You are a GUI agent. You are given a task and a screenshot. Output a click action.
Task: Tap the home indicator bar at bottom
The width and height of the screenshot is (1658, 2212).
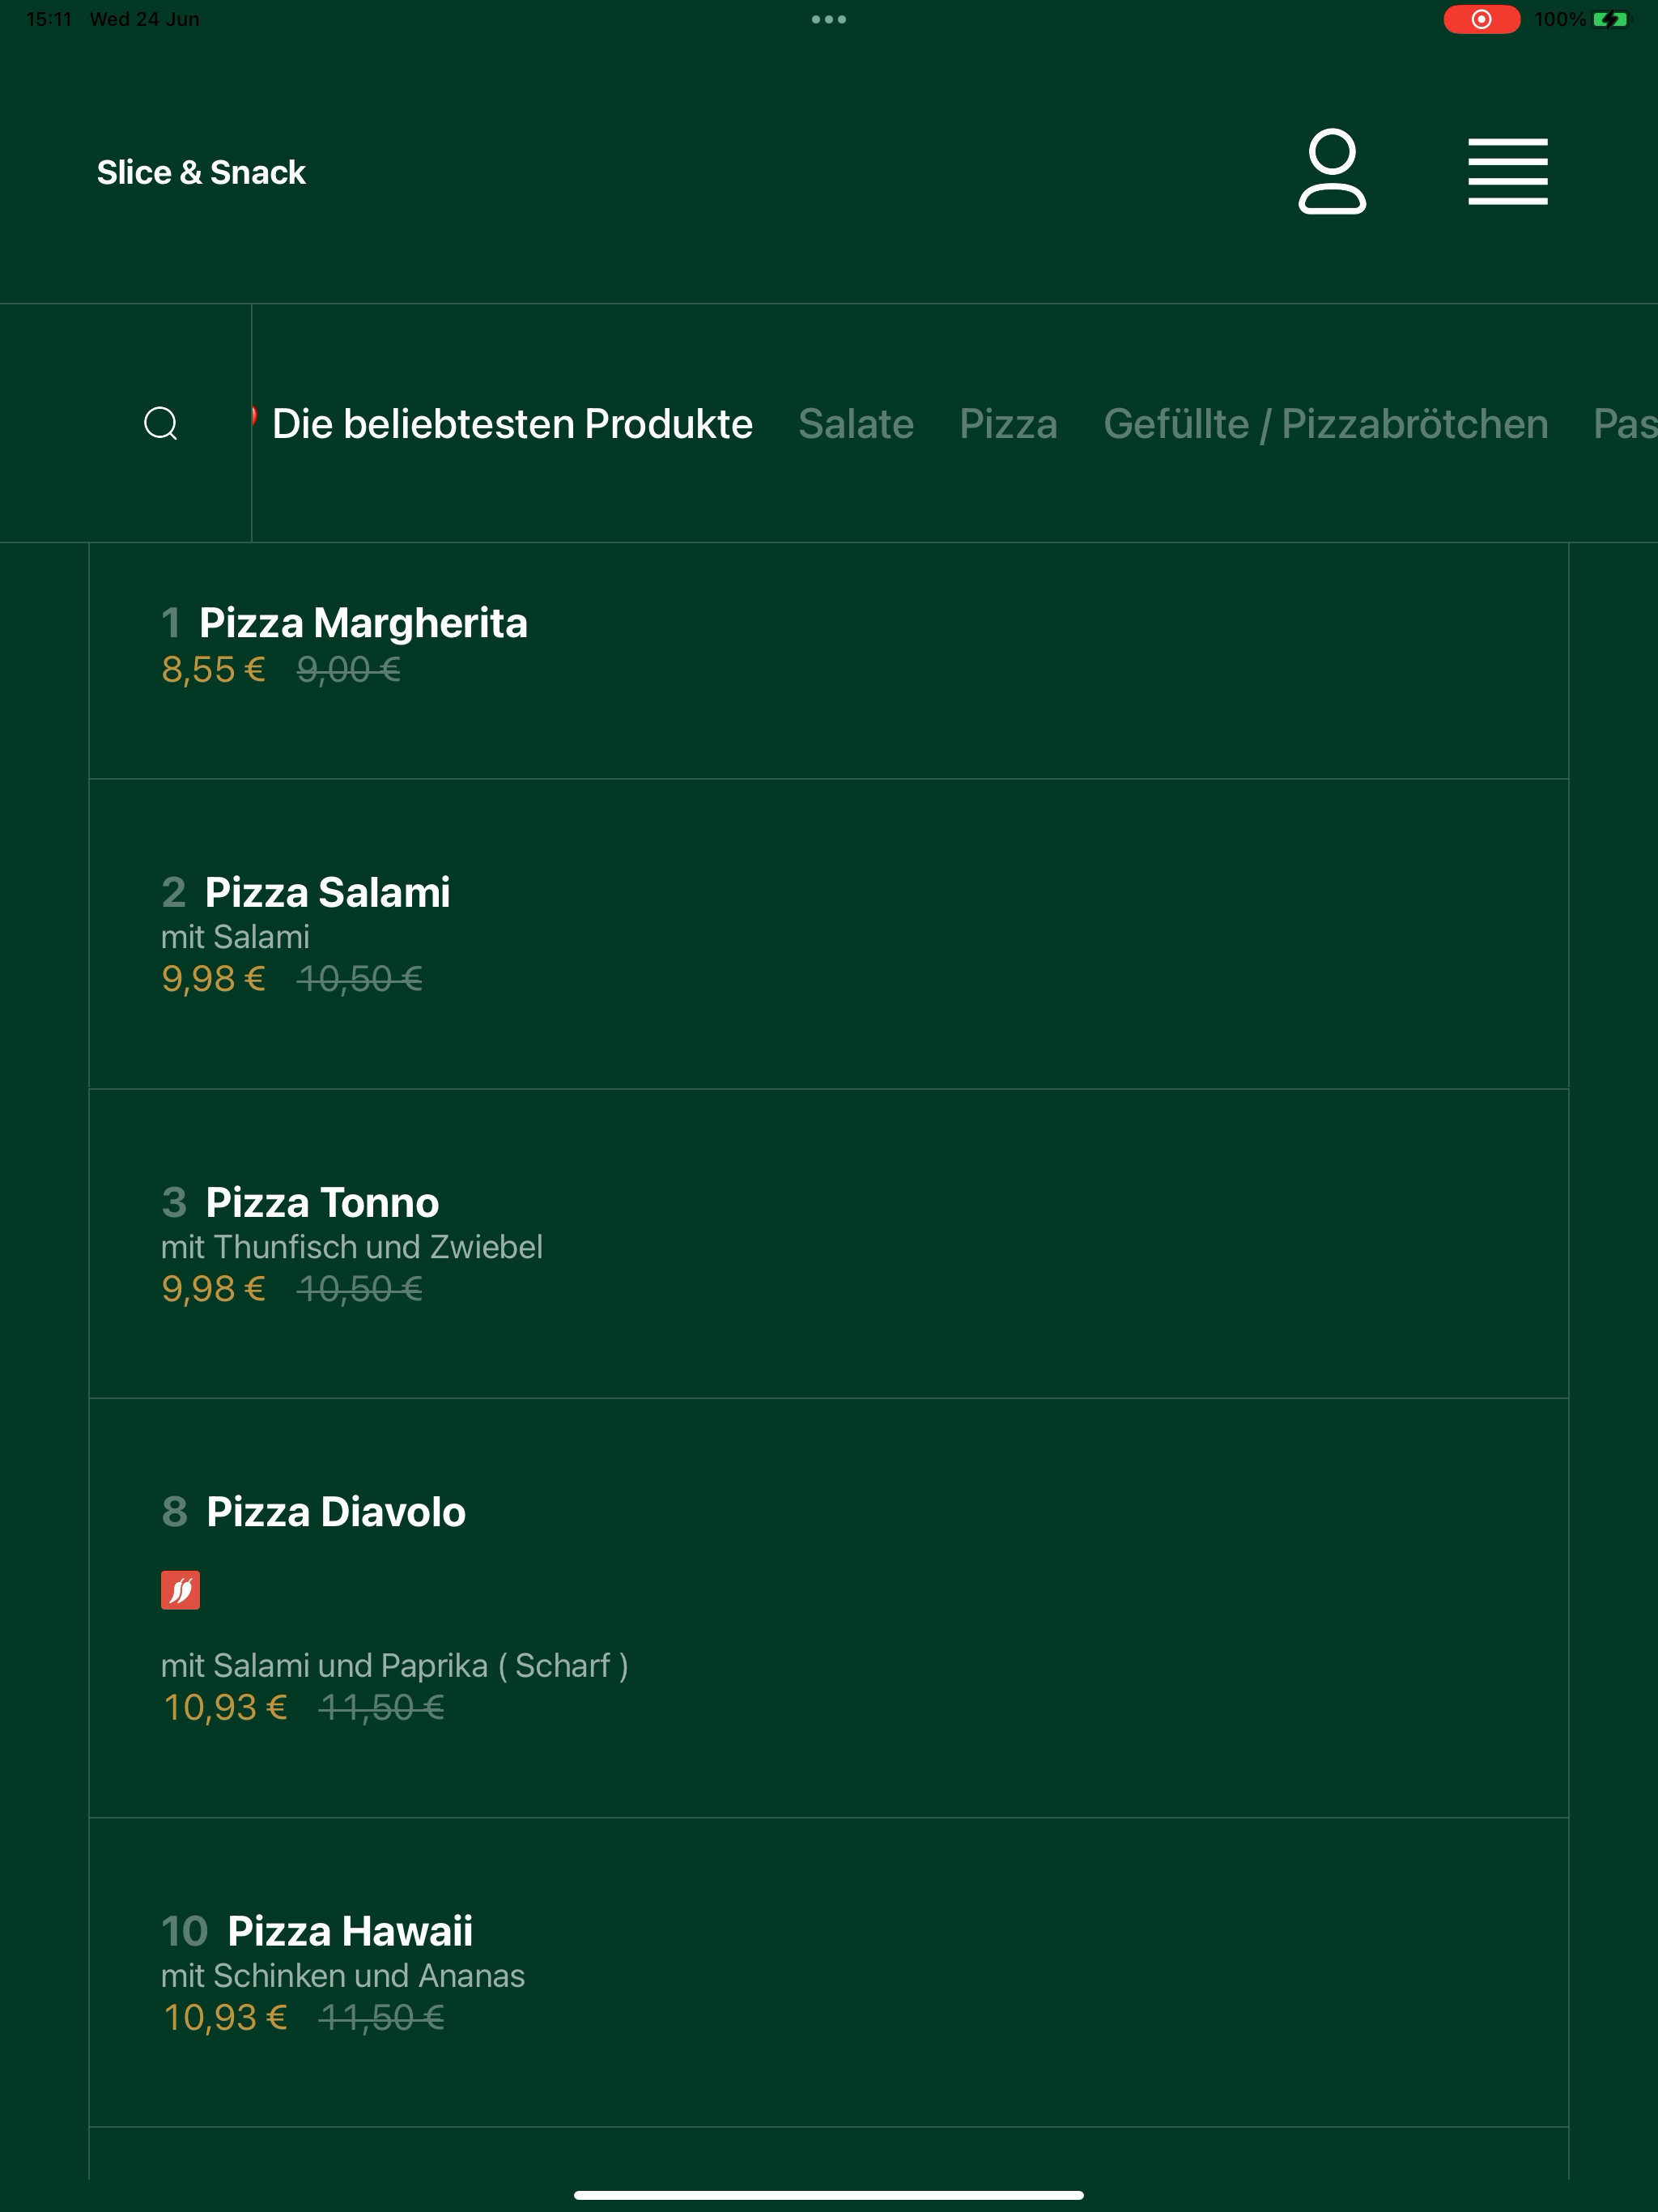829,2195
